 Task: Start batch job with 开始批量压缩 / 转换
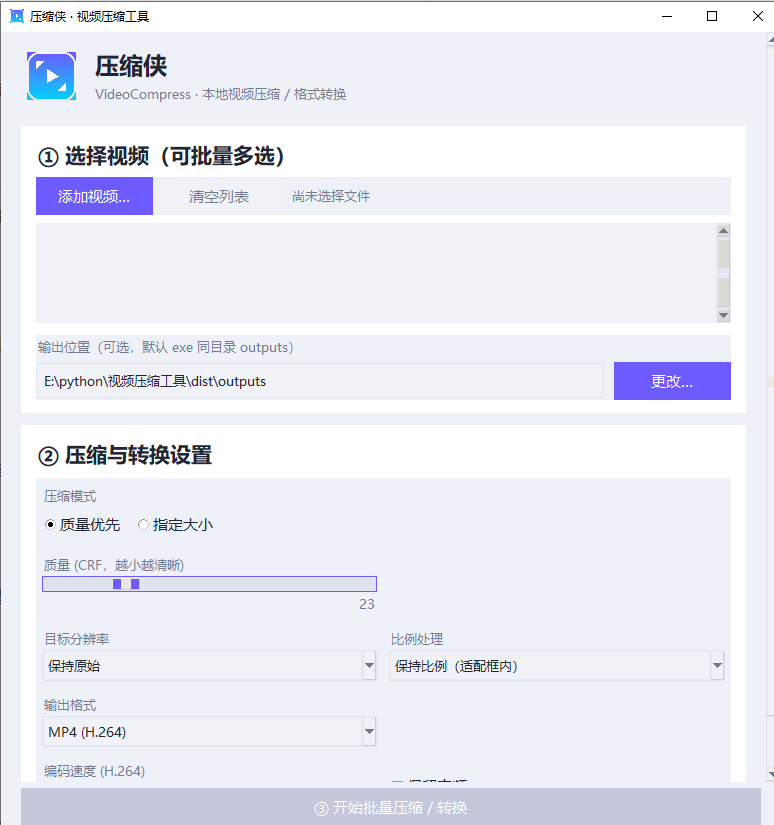click(391, 807)
